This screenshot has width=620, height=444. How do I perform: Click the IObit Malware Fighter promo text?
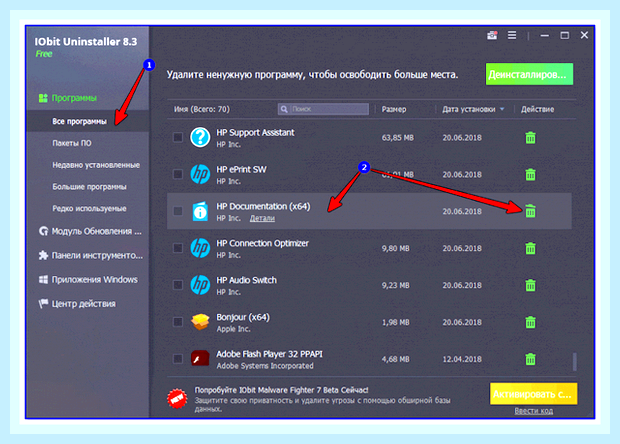(282, 390)
